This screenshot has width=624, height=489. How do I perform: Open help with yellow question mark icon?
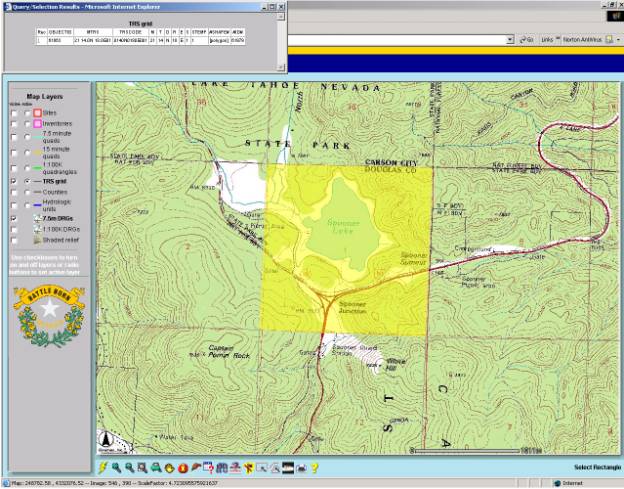(x=314, y=467)
